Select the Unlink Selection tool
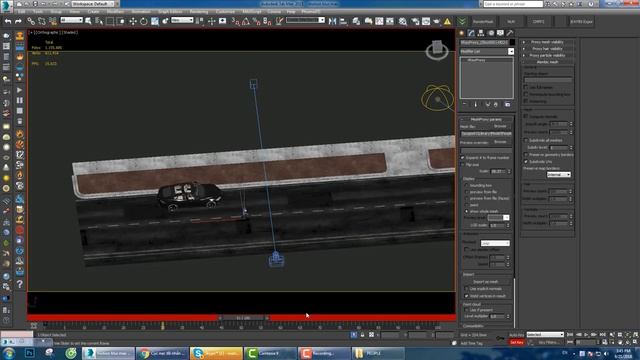The width and height of the screenshot is (640, 360). (x=41, y=21)
